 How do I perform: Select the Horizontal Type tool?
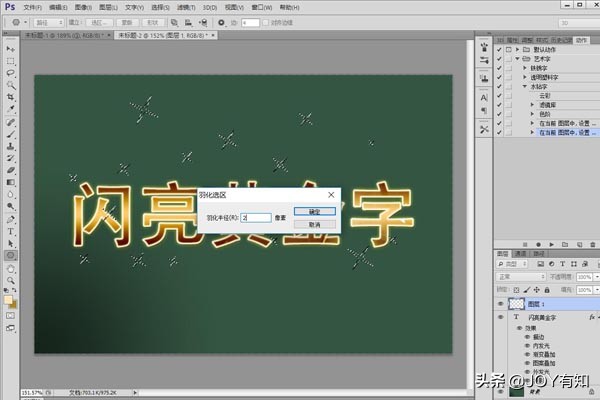(x=10, y=232)
